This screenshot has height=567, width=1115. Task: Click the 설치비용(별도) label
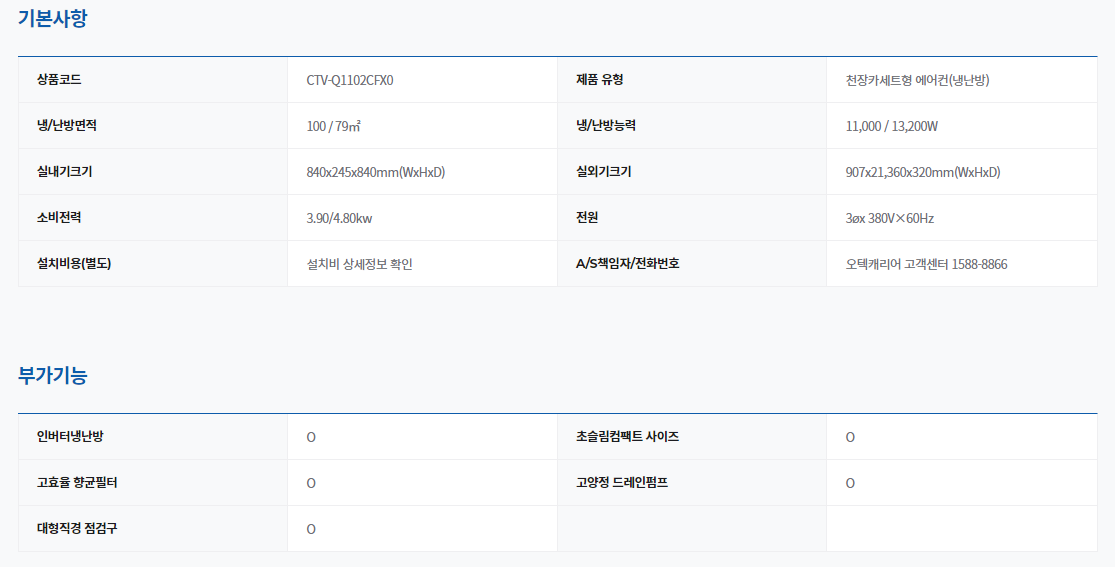tap(74, 264)
